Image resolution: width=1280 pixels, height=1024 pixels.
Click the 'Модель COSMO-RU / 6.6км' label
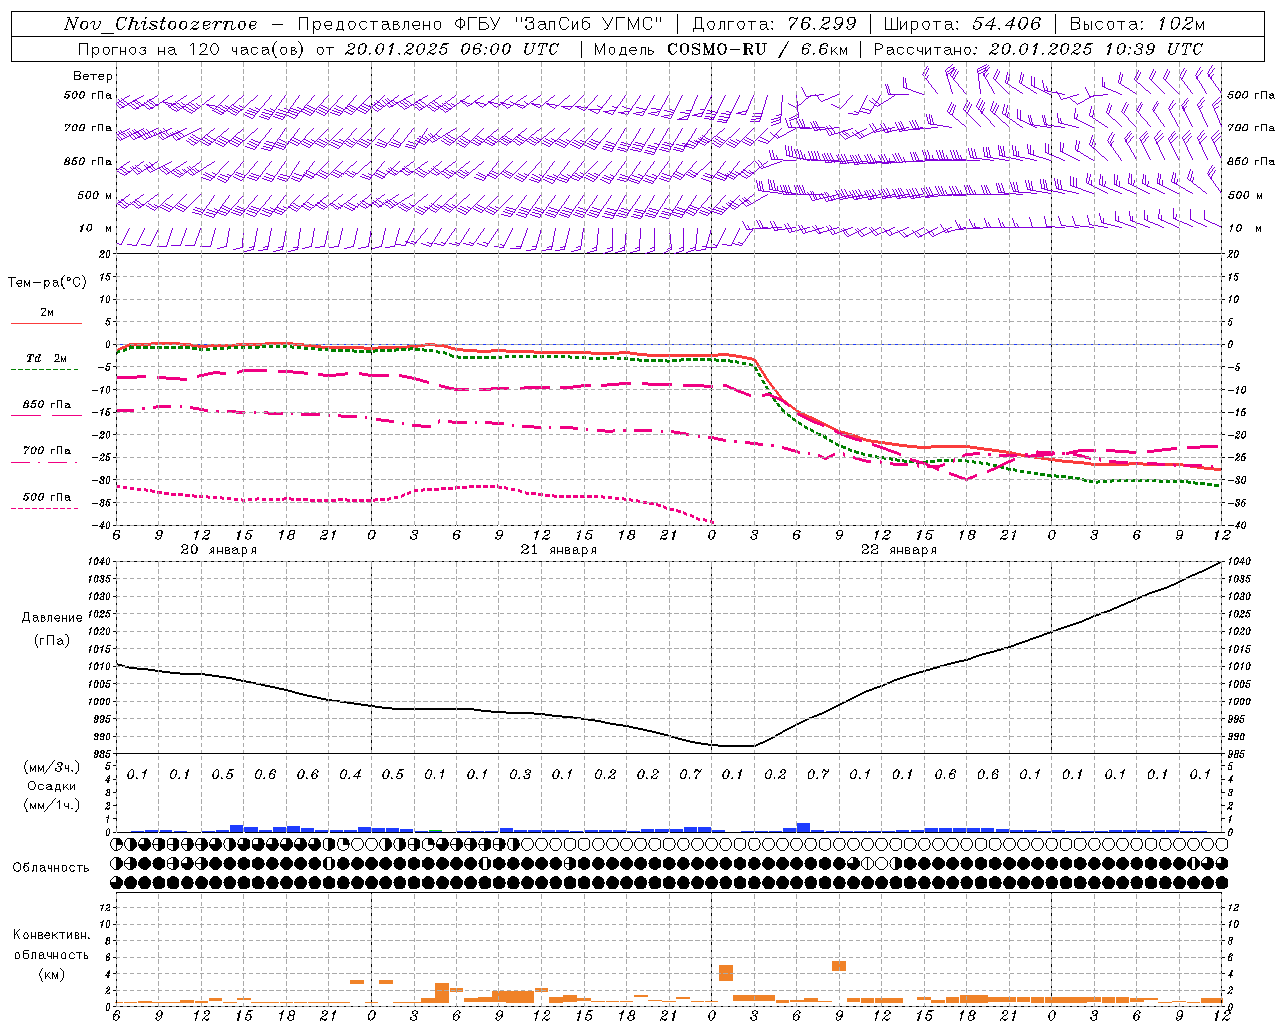719,49
